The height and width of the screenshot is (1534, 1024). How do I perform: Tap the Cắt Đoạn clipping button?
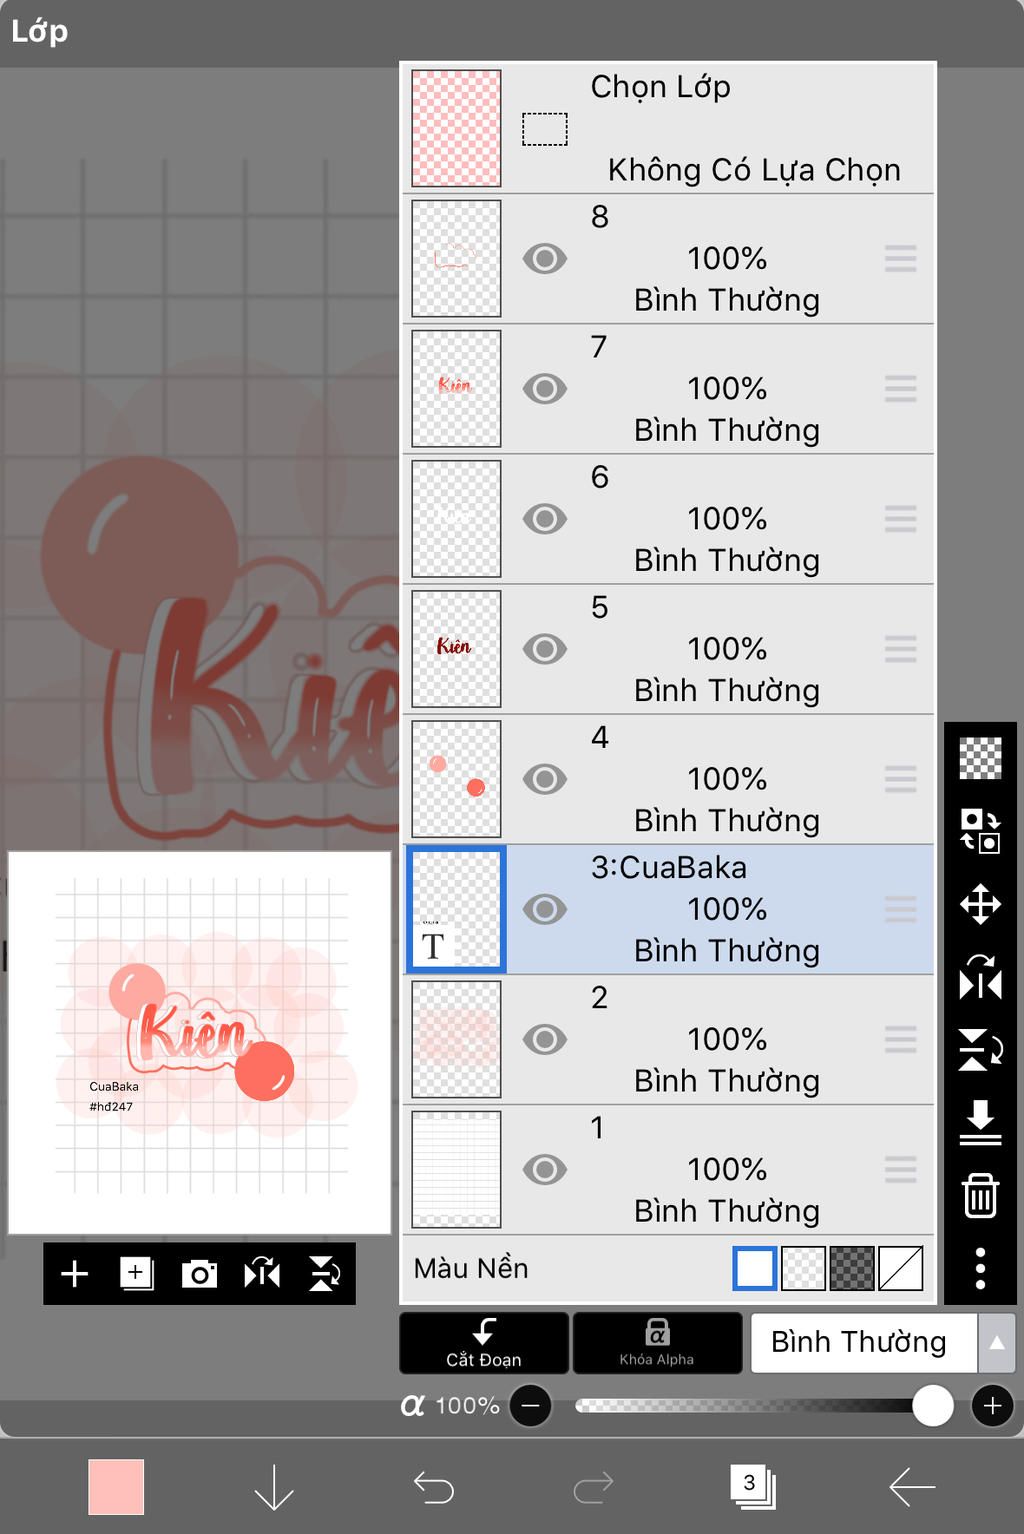pyautogui.click(x=484, y=1343)
